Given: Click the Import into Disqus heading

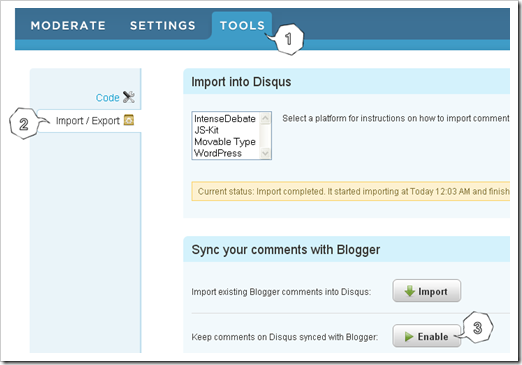Looking at the screenshot, I should click(241, 82).
